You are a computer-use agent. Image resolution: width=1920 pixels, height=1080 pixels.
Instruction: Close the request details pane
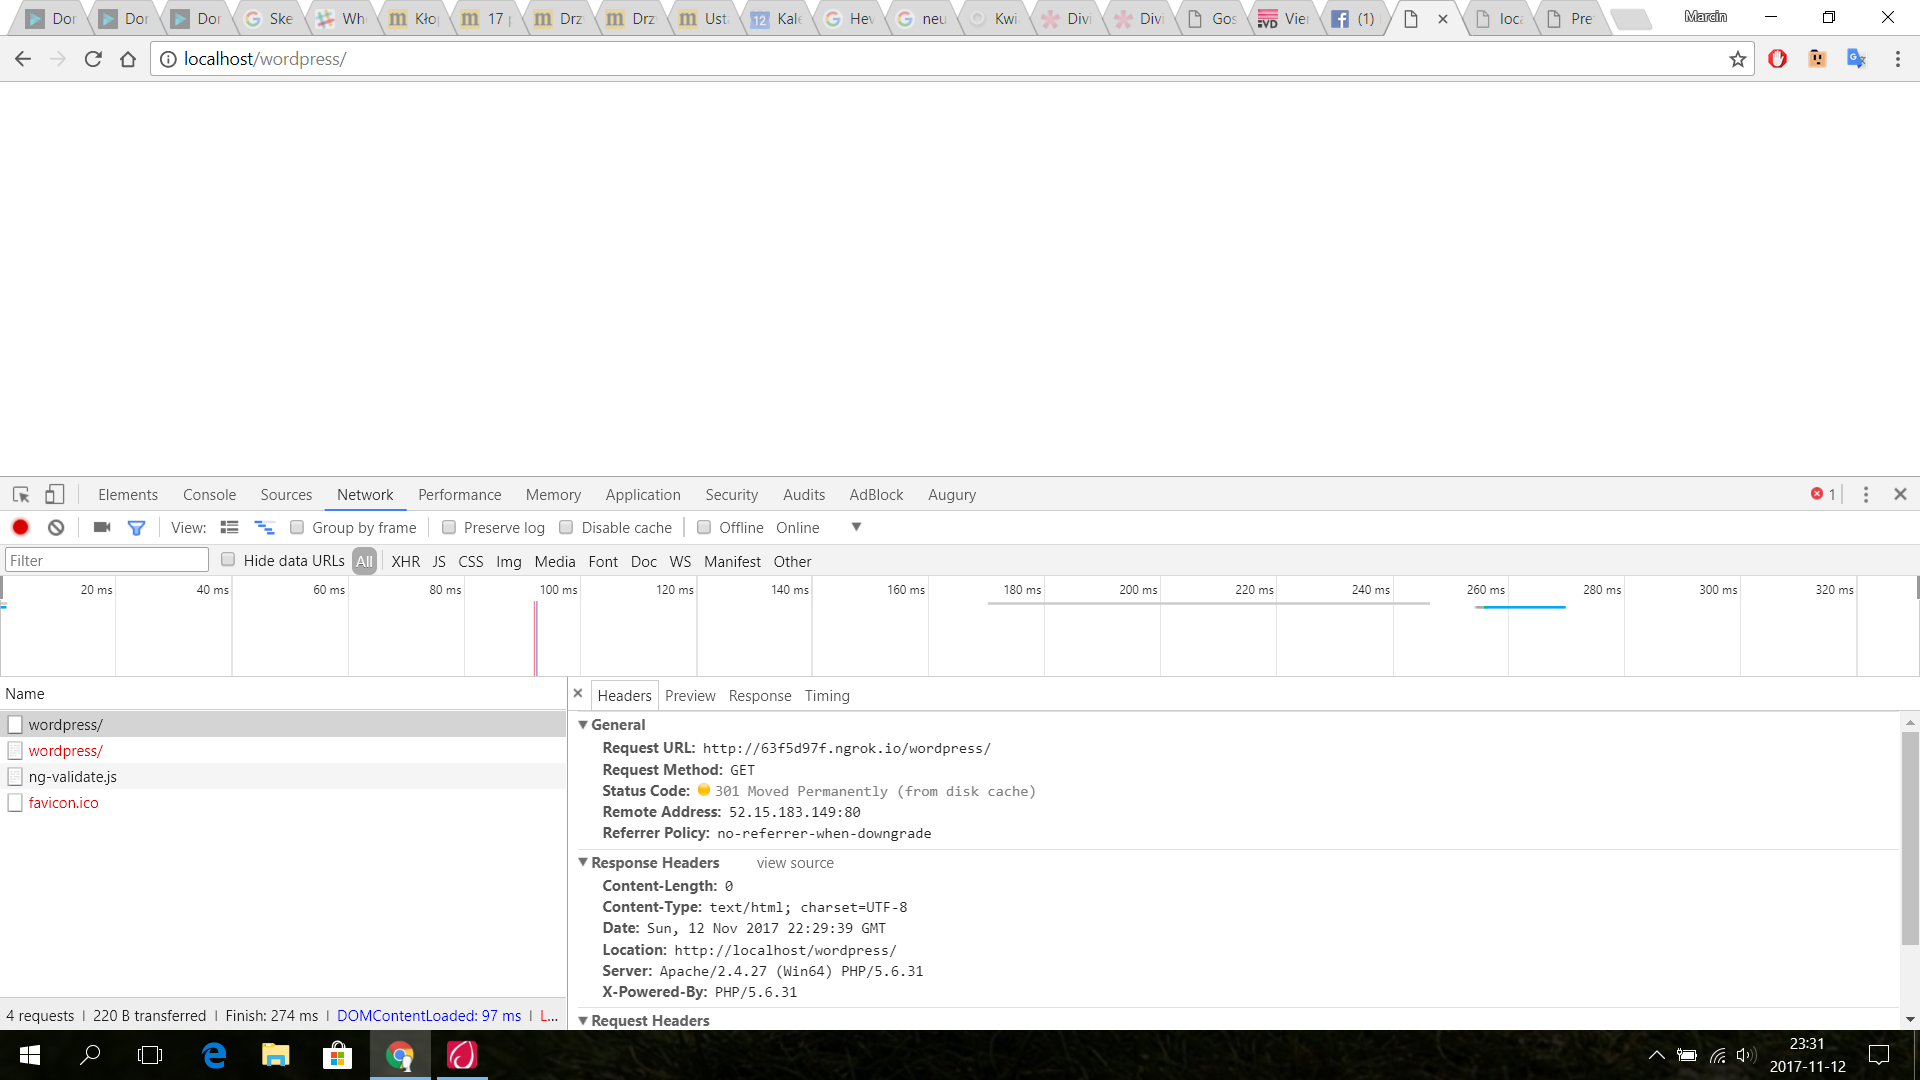[x=578, y=693]
